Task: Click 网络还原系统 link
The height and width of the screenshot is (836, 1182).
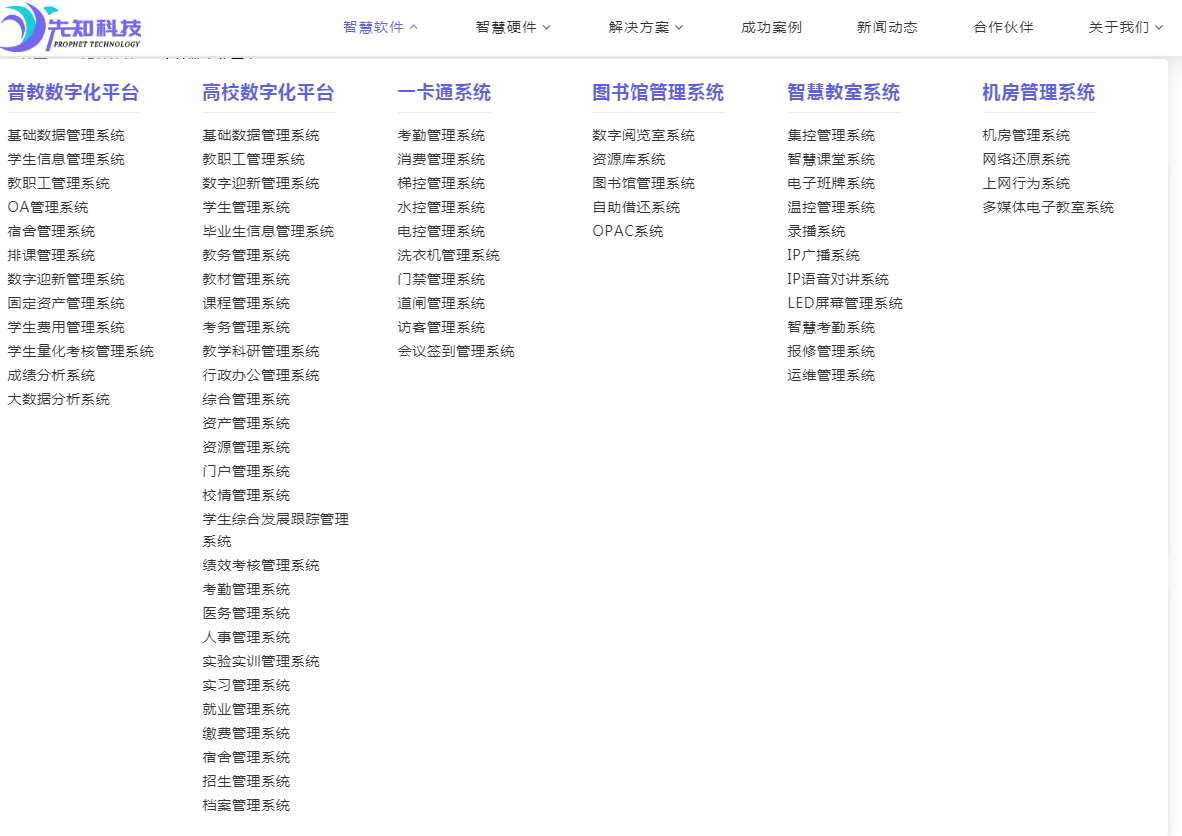Action: 1026,159
